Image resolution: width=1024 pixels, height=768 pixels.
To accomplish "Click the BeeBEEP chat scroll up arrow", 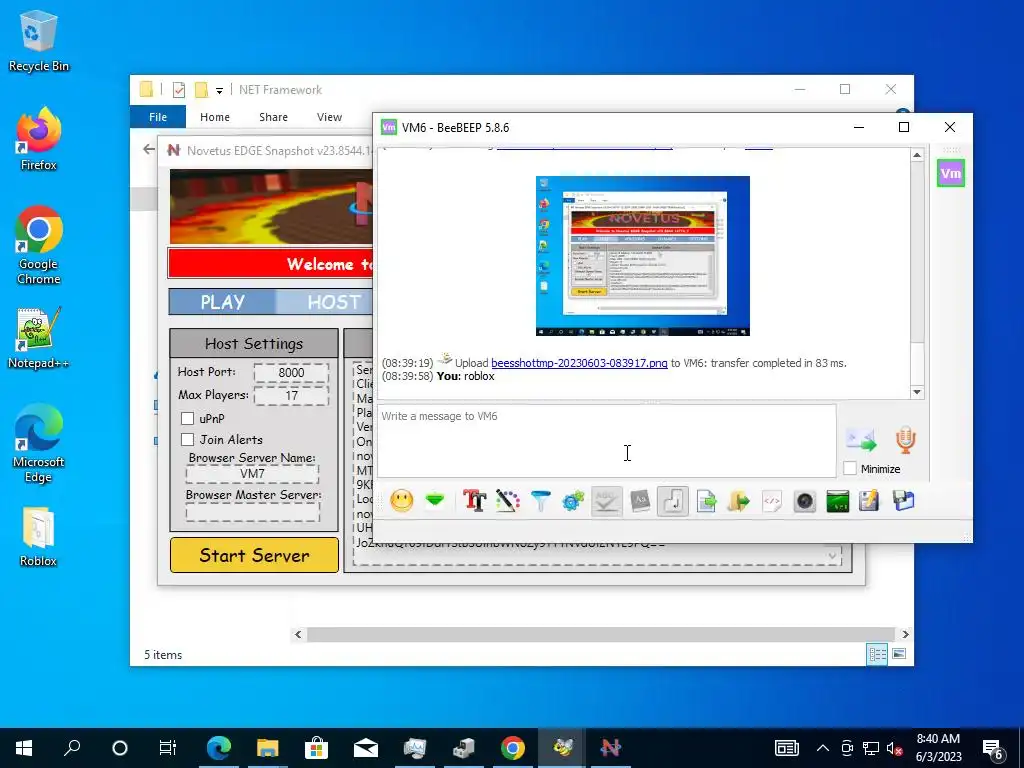I will [x=917, y=155].
